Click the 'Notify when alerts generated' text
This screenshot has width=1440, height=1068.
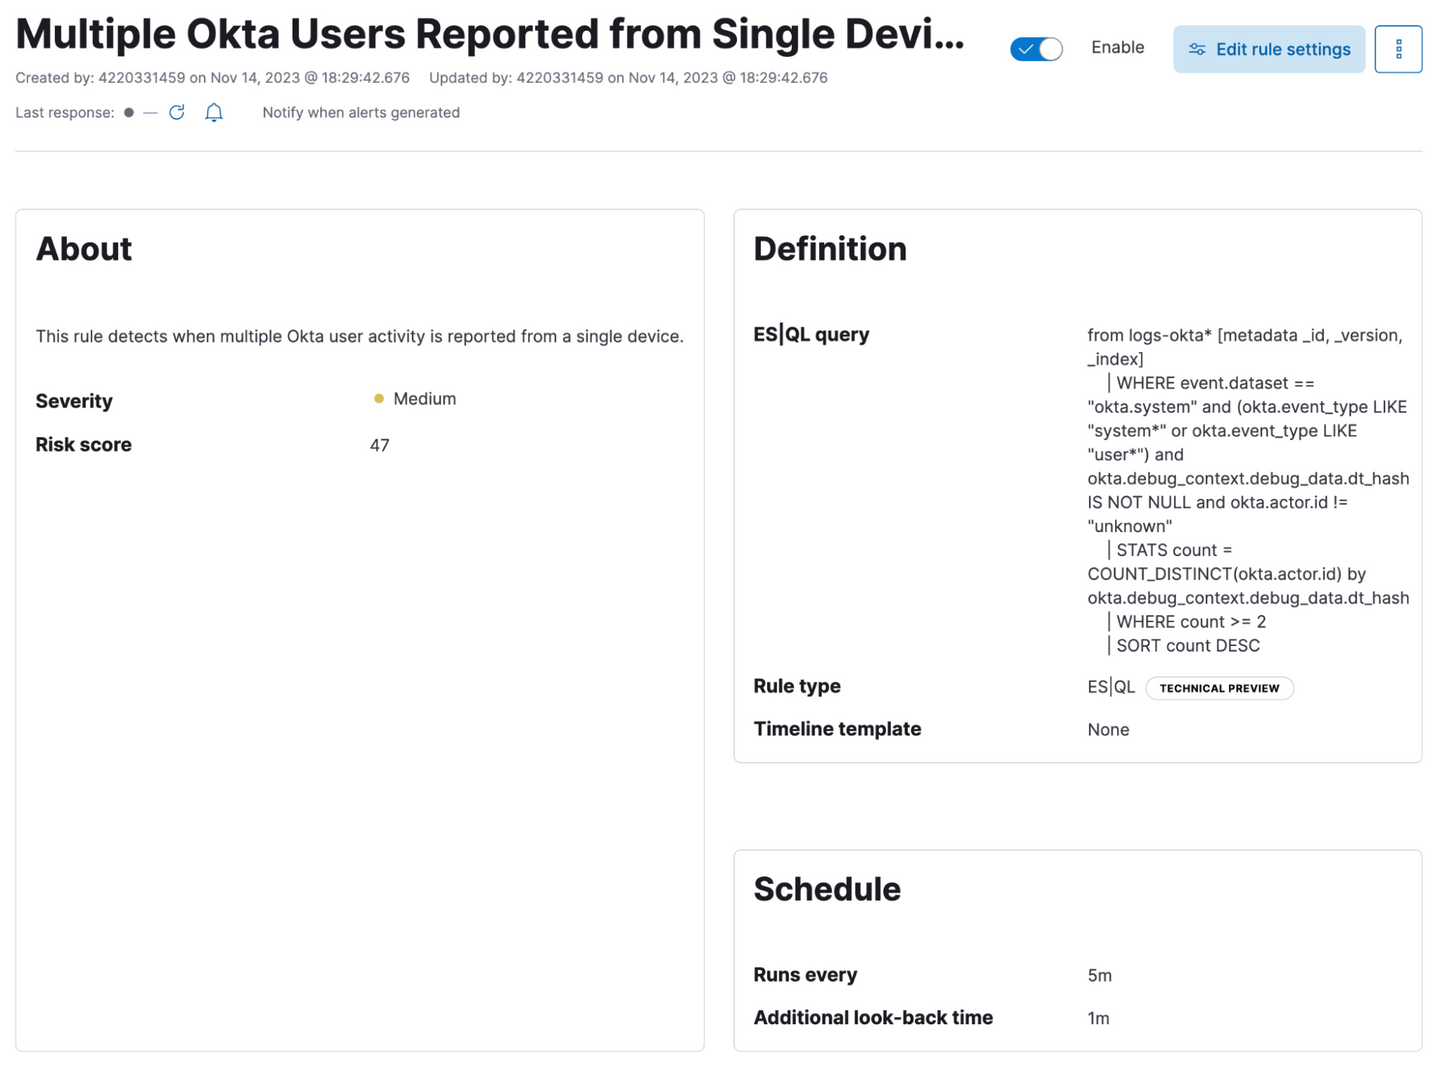click(x=360, y=113)
